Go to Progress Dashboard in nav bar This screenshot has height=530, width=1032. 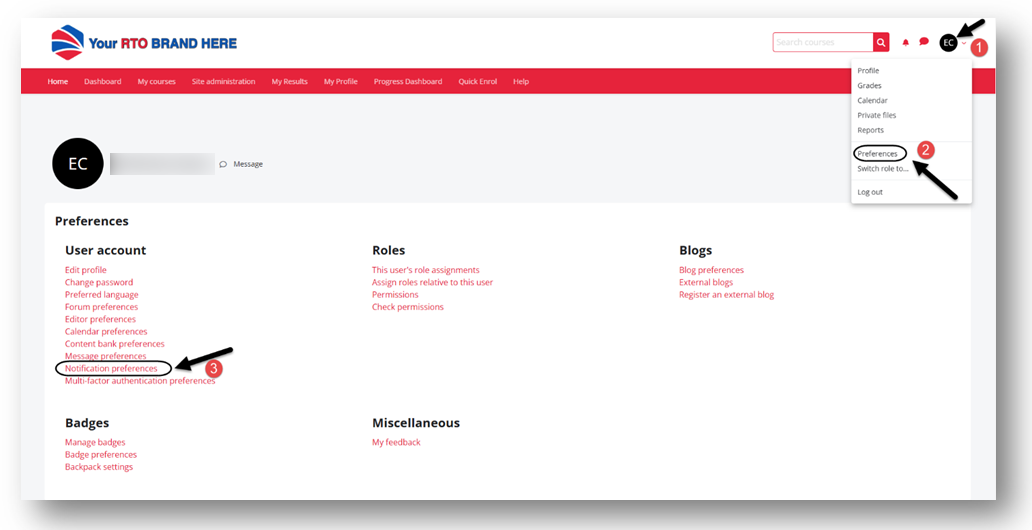[x=408, y=82]
